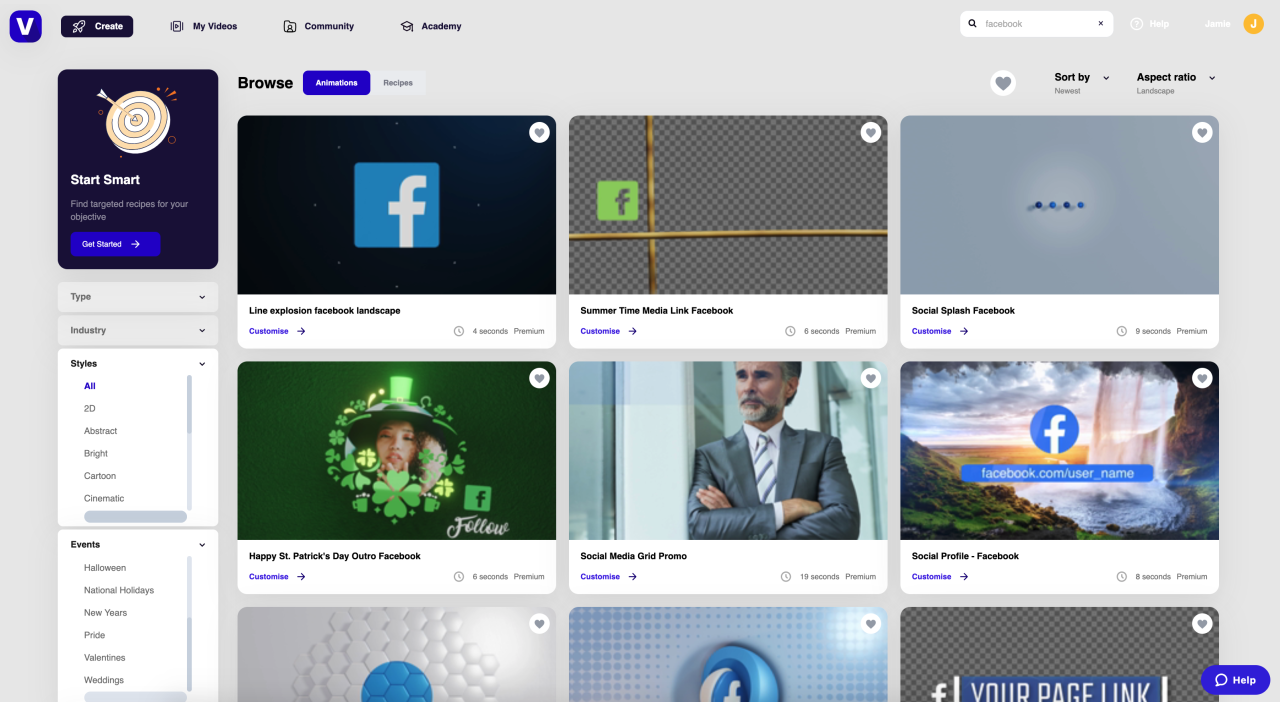Viewport: 1280px width, 702px height.
Task: Open Jamie's account avatar menu
Action: coord(1253,23)
